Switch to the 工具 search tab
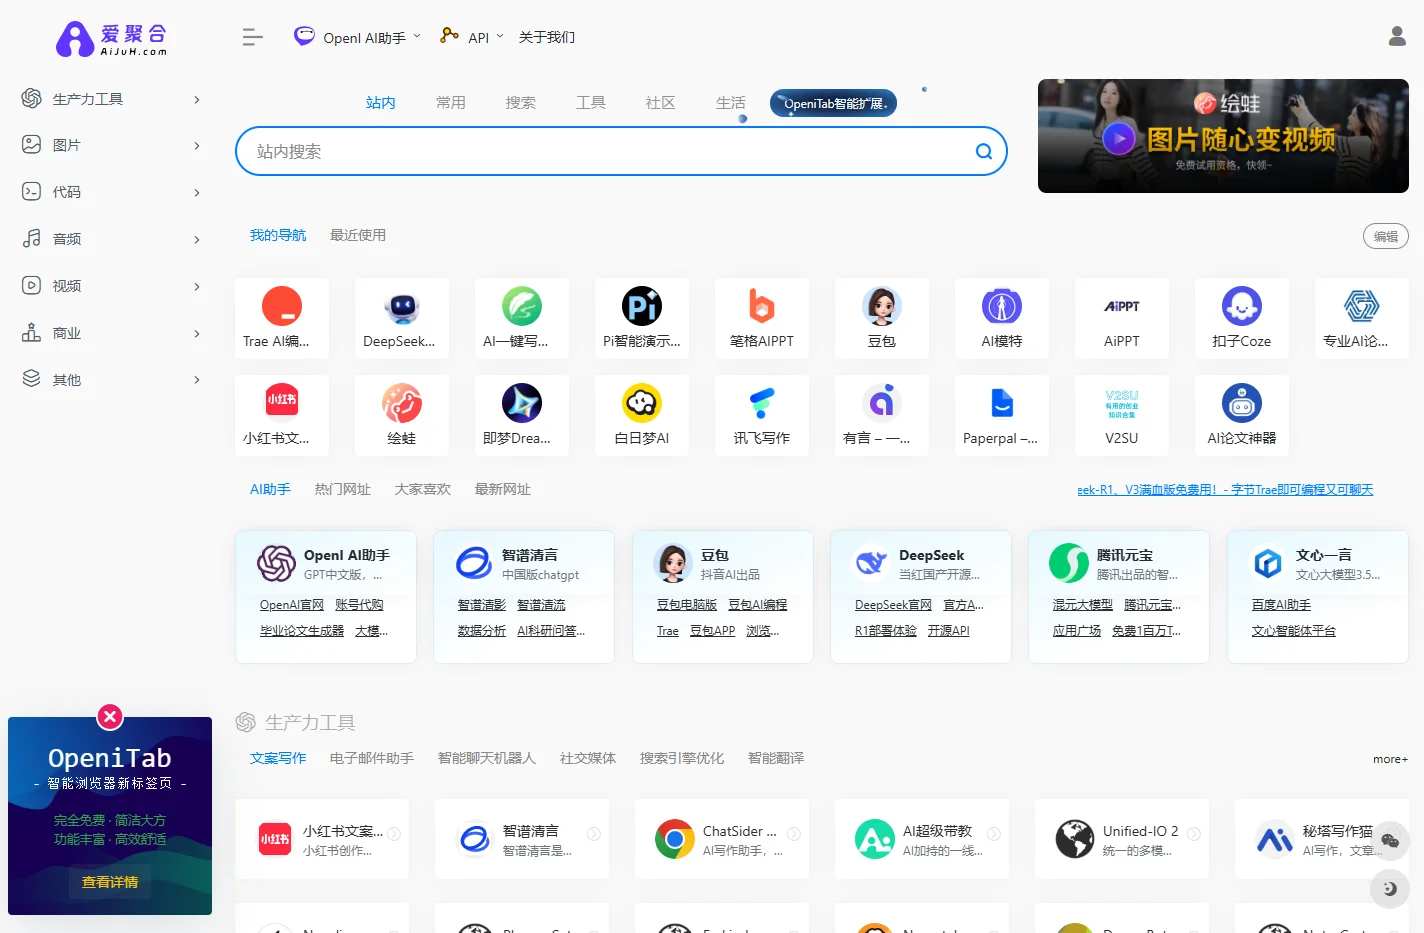The image size is (1424, 933). [x=591, y=102]
